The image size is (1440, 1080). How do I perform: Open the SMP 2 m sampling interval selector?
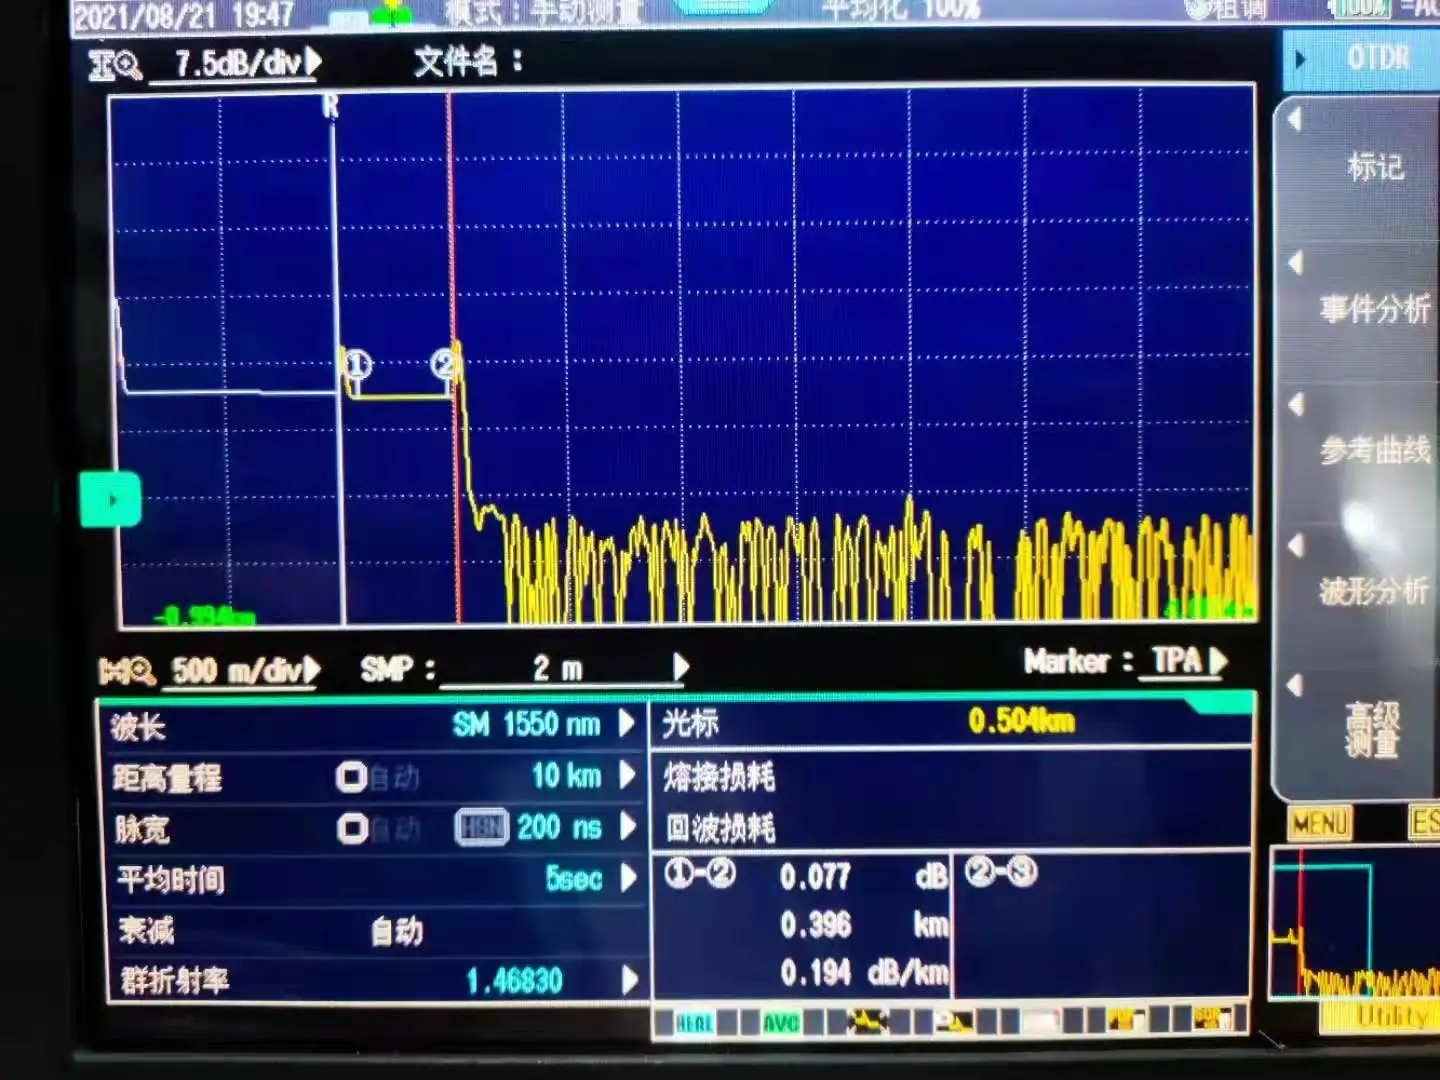(x=563, y=668)
